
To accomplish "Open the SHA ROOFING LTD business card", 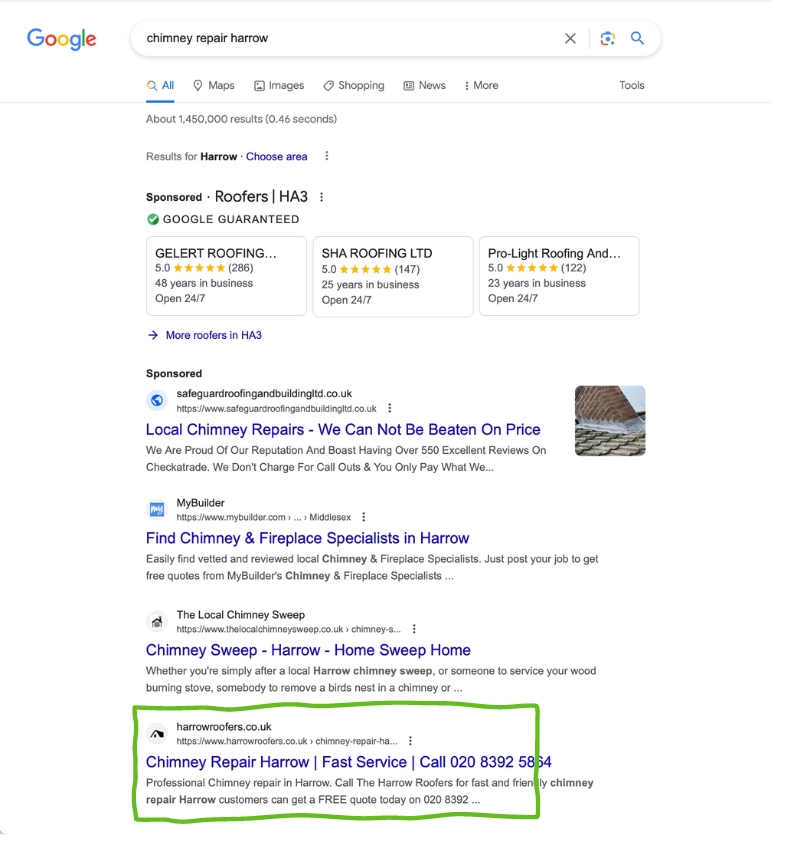I will click(393, 276).
